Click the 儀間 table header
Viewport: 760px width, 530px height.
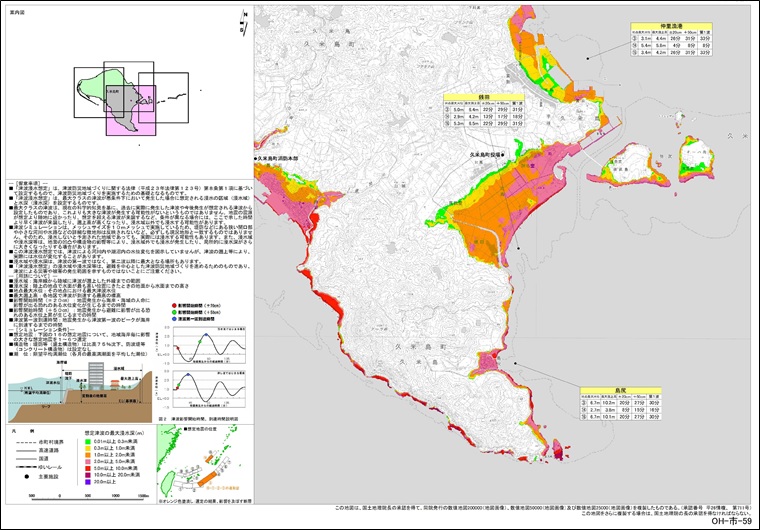click(x=484, y=97)
